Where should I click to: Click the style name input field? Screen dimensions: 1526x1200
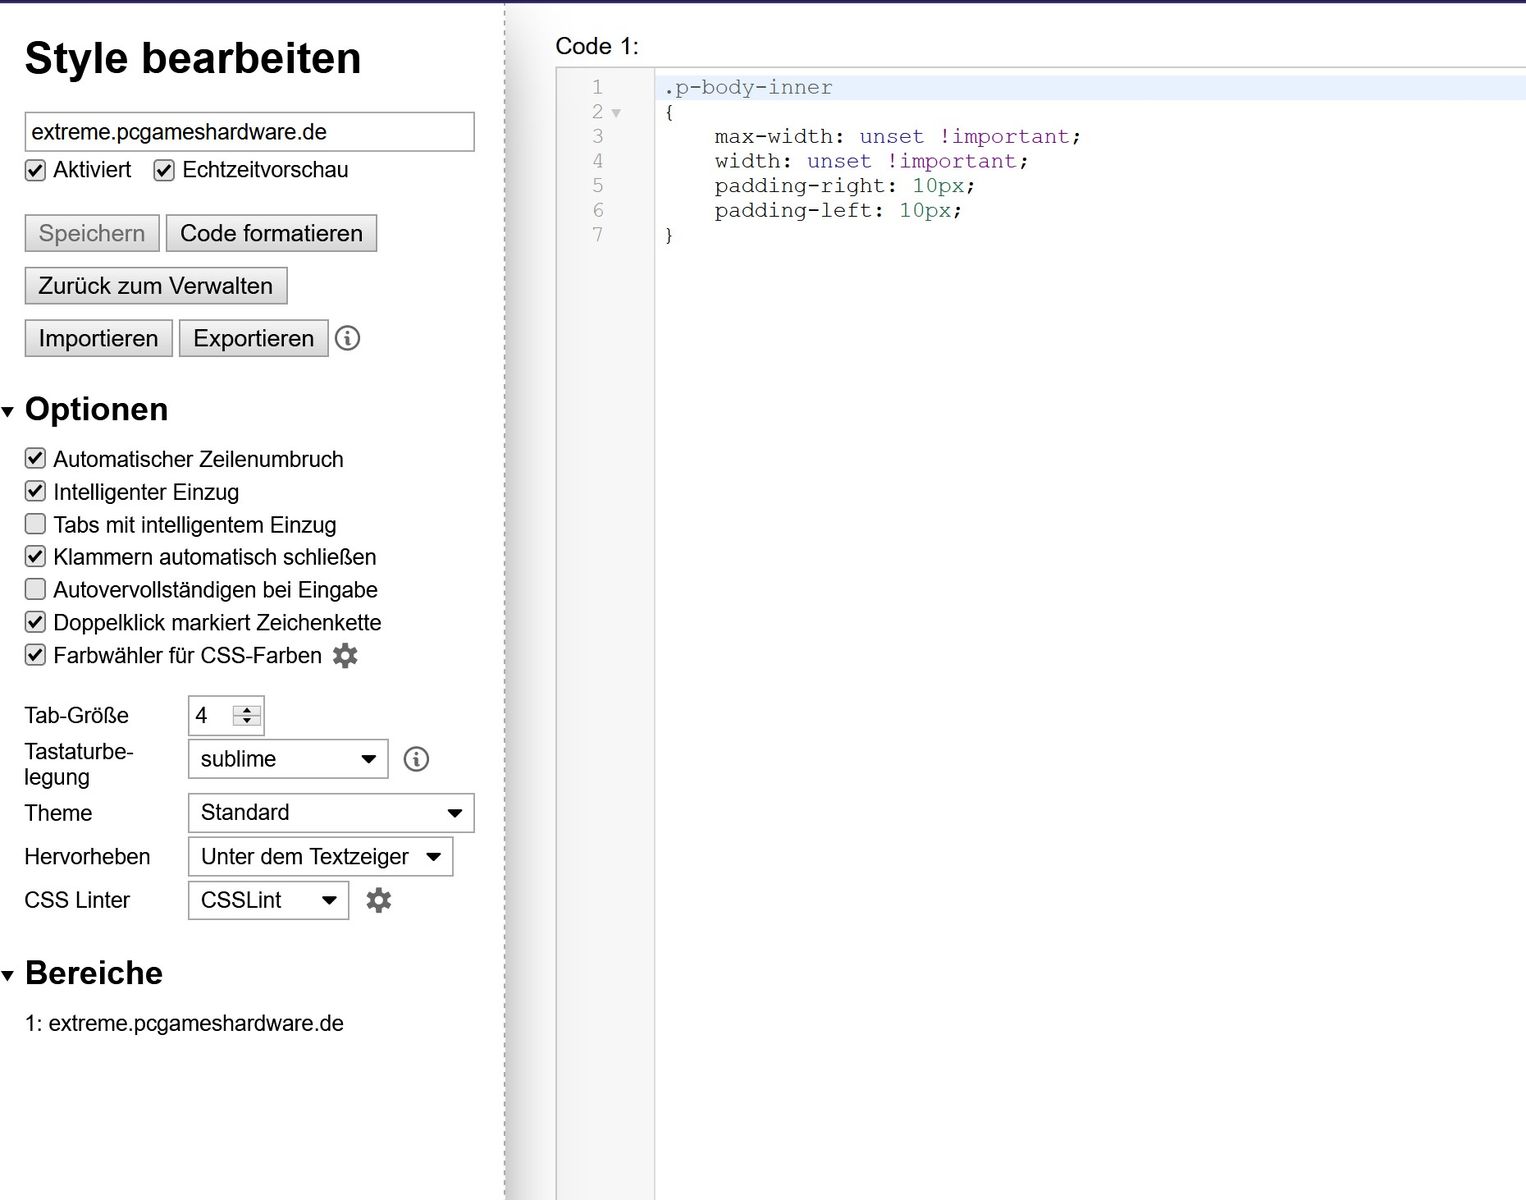249,132
